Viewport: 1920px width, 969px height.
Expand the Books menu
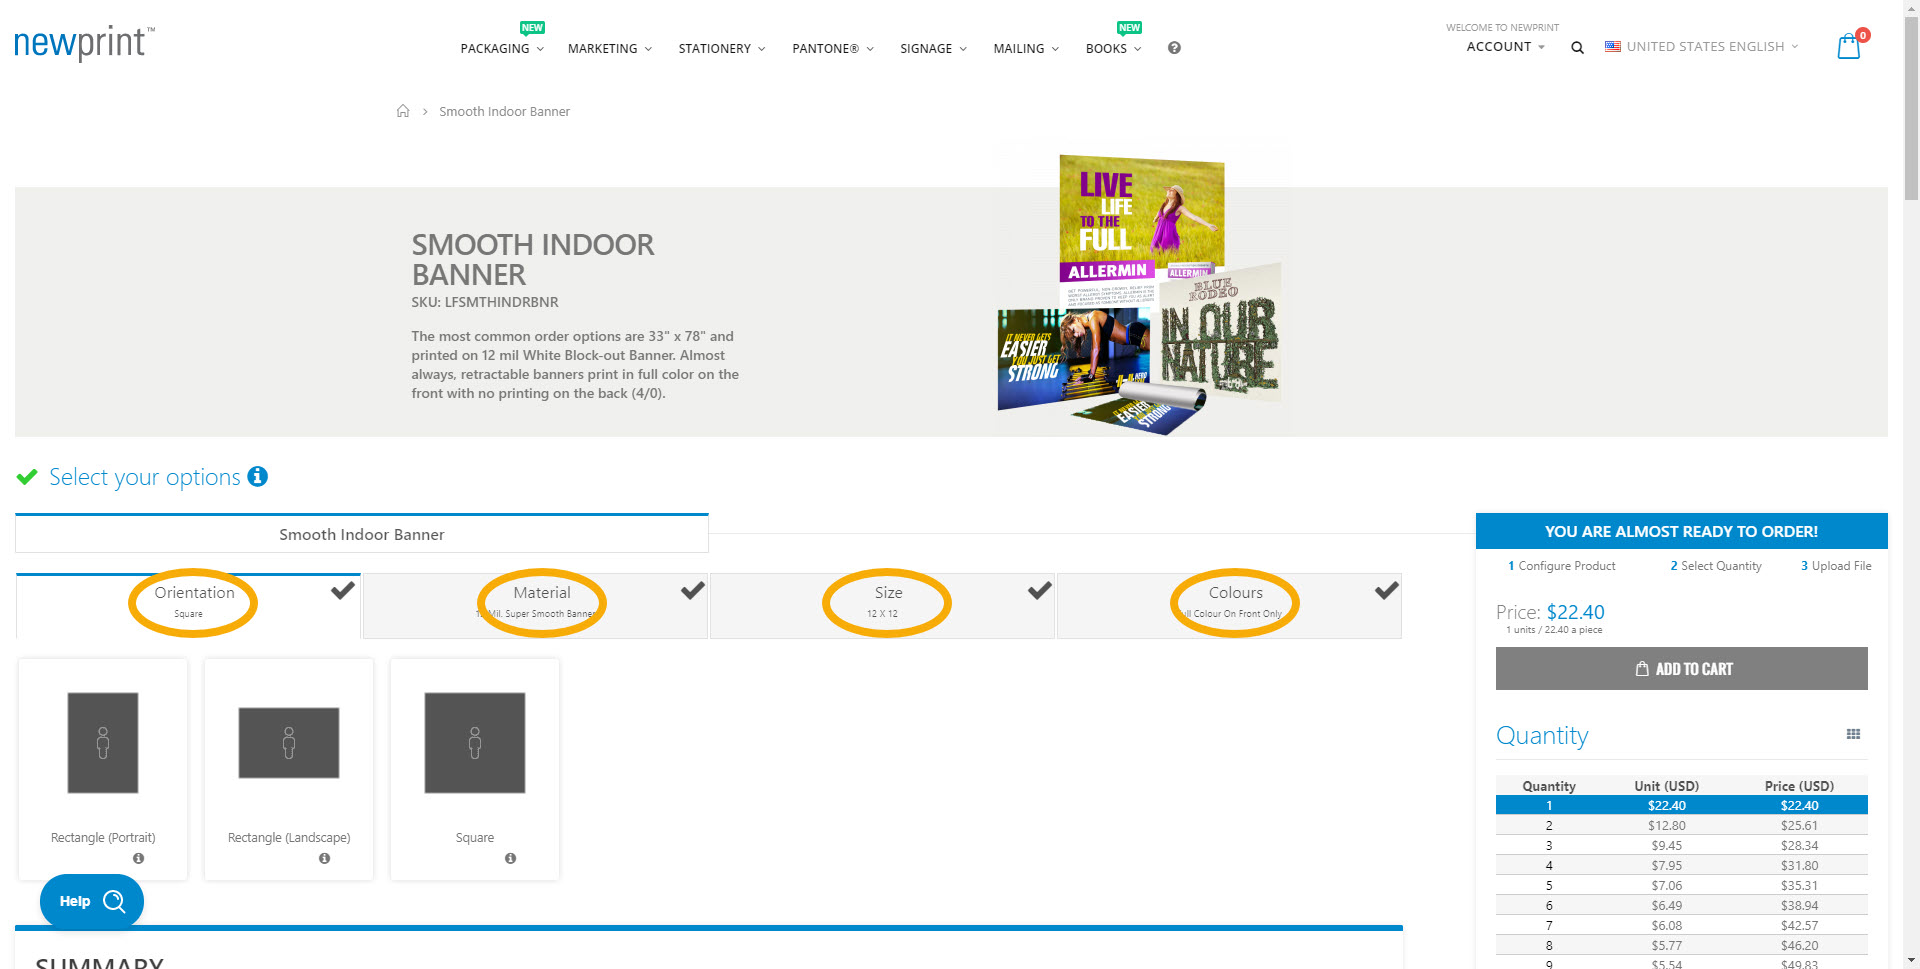click(1113, 48)
